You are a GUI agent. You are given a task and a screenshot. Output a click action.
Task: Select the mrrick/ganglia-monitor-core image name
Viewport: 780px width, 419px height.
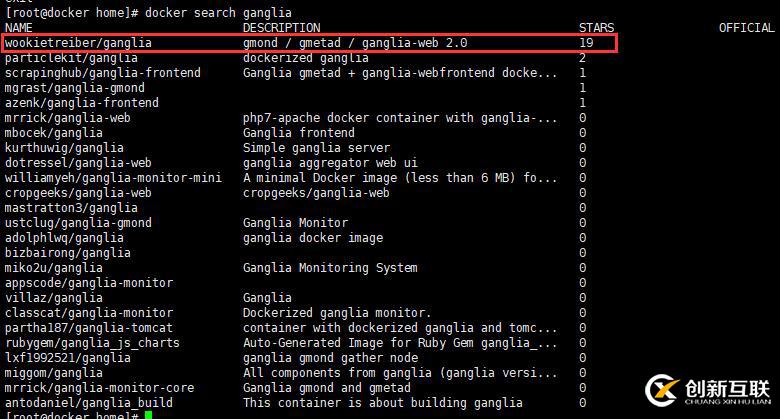pyautogui.click(x=100, y=388)
